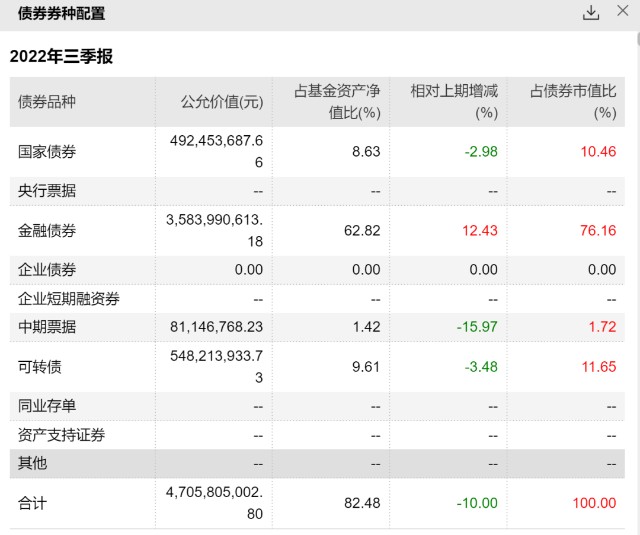Click the 相对上期增减(%) column header
Screen dimensions: 640x535
click(454, 102)
